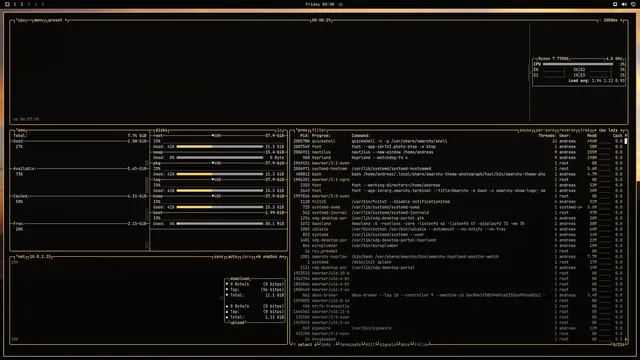Switch to workspace 1 in top bar

(15, 4)
